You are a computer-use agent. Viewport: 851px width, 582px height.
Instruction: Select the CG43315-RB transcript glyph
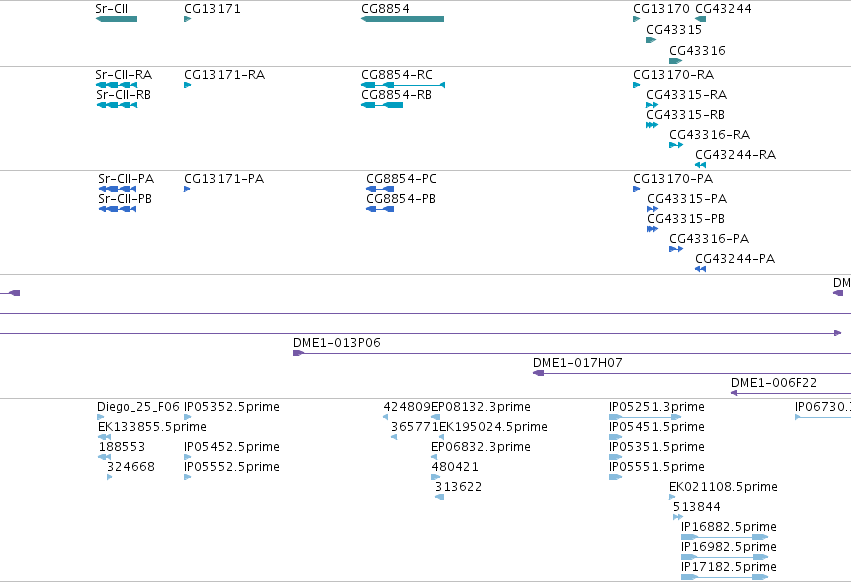point(652,125)
